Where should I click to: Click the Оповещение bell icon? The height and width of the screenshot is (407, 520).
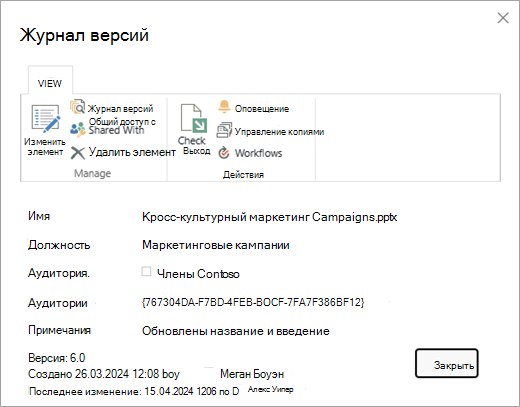224,107
